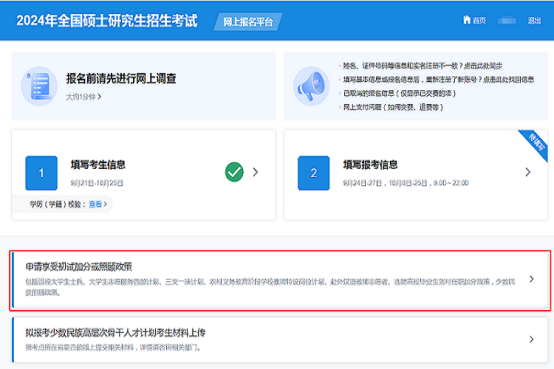Open the 已取消的报名信息 link

click(x=399, y=93)
